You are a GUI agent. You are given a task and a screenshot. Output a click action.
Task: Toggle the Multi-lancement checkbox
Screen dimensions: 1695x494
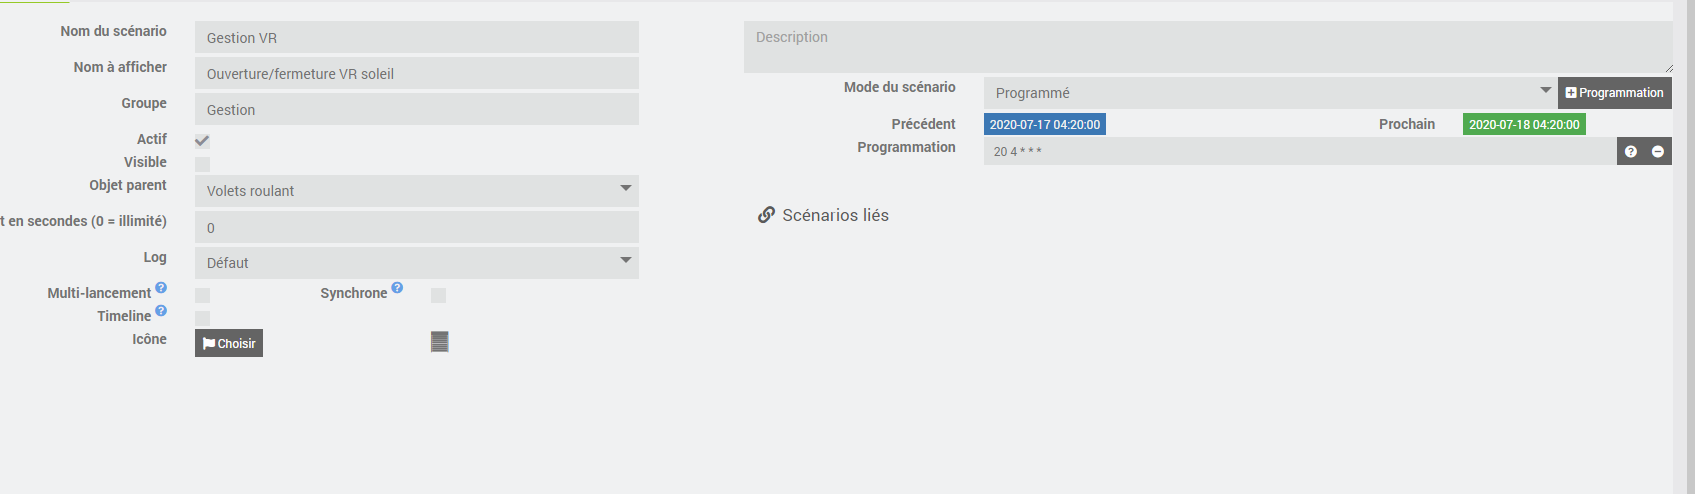[x=202, y=295]
